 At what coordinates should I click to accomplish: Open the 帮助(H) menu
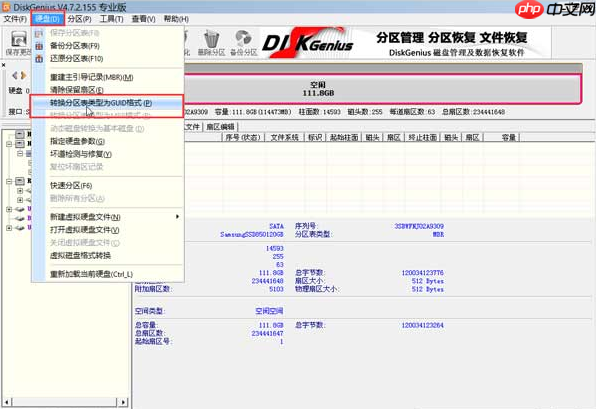(x=176, y=19)
